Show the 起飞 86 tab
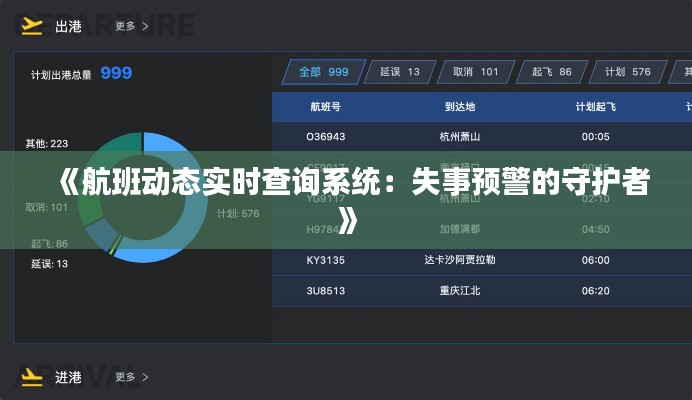The height and width of the screenshot is (400, 692). [x=552, y=72]
